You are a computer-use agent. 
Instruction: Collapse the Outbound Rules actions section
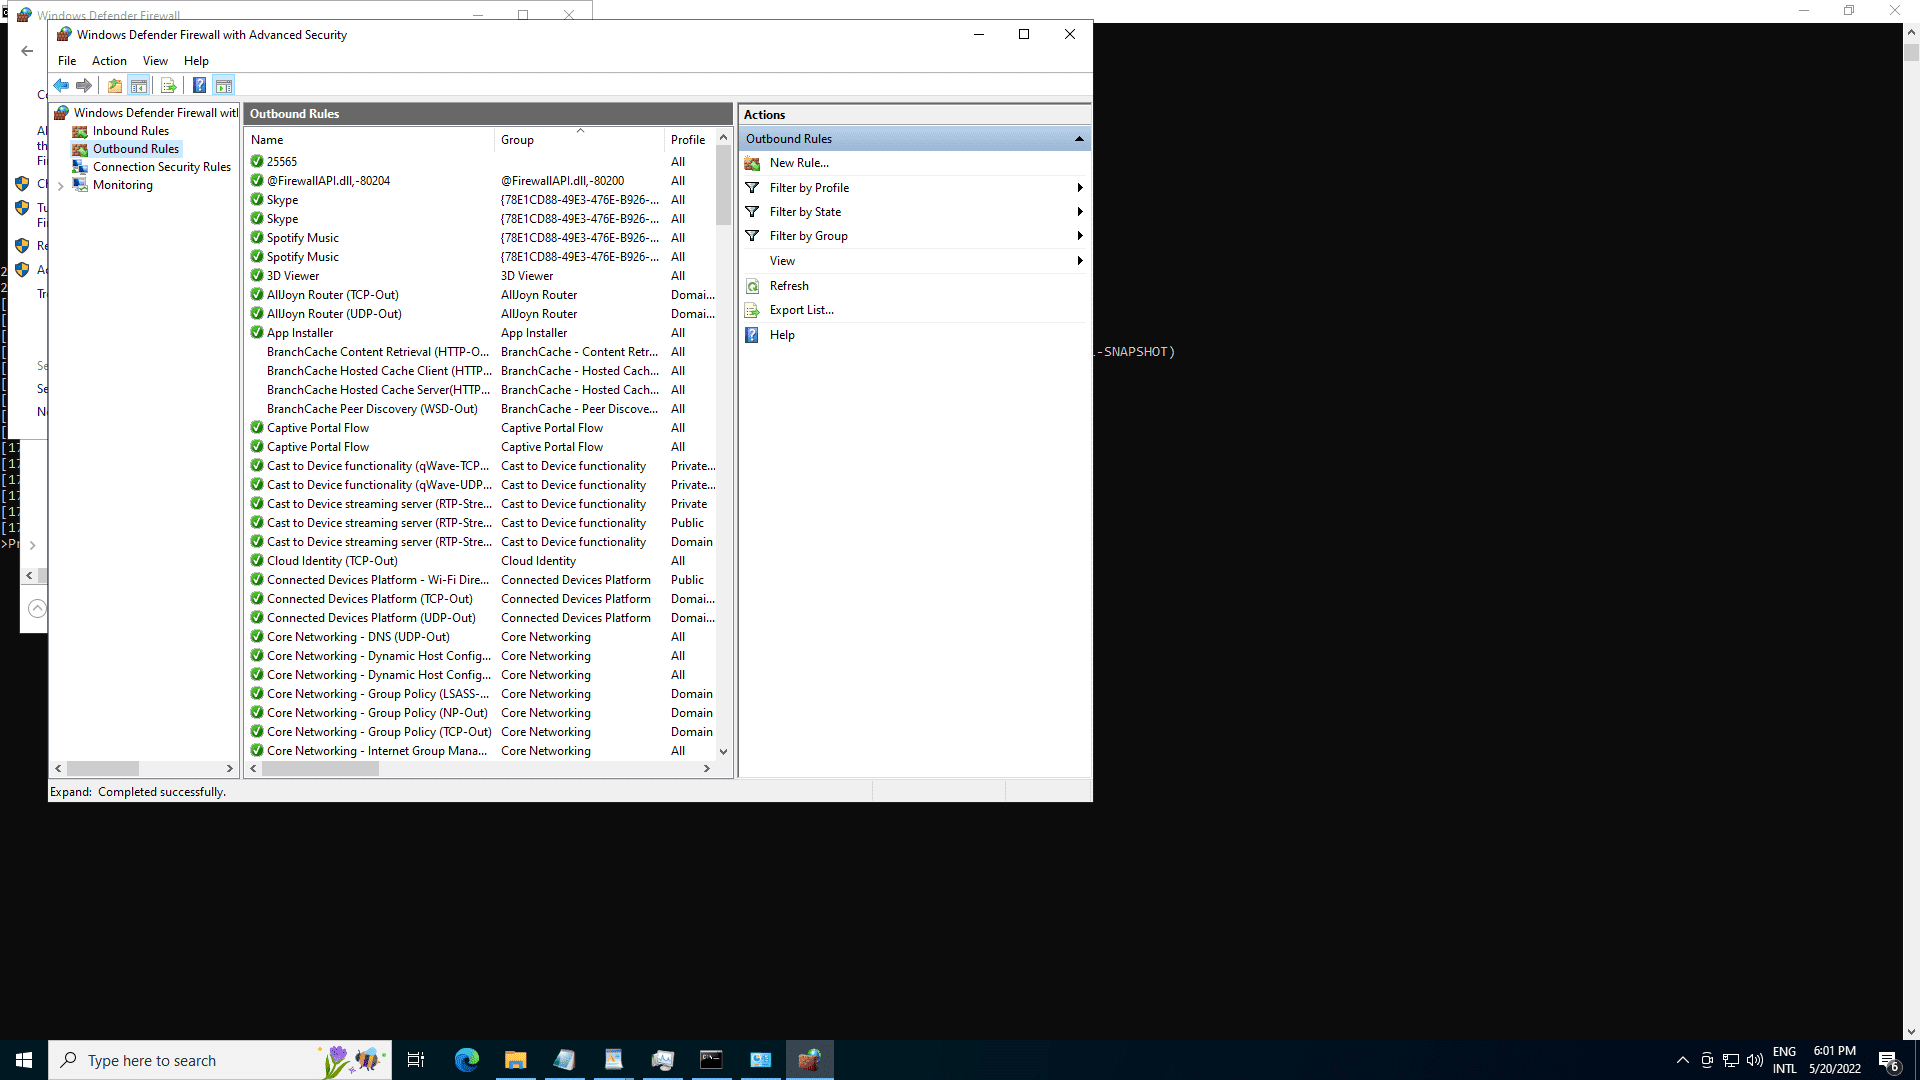1079,139
